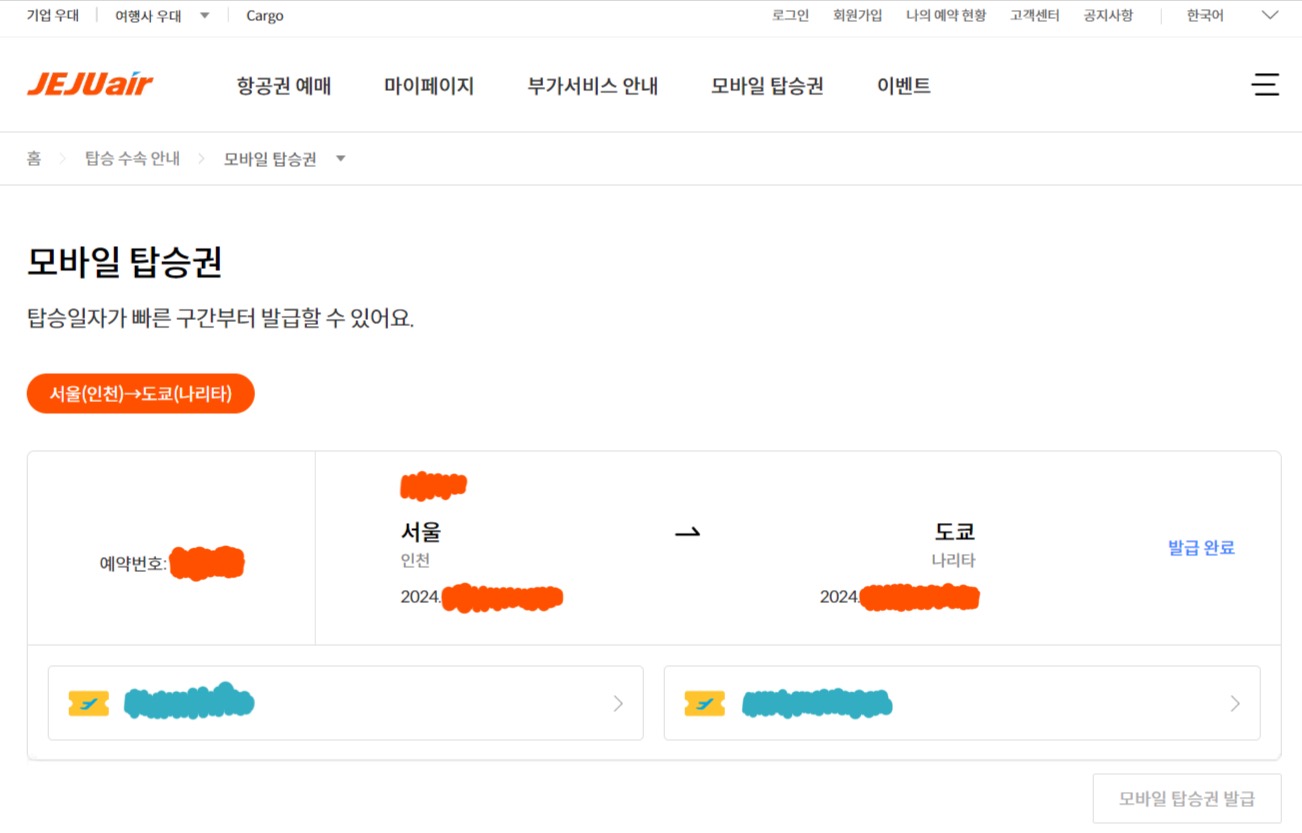Click the 발급 완료 status link
Viewport: 1302px width, 833px height.
pyautogui.click(x=1201, y=548)
